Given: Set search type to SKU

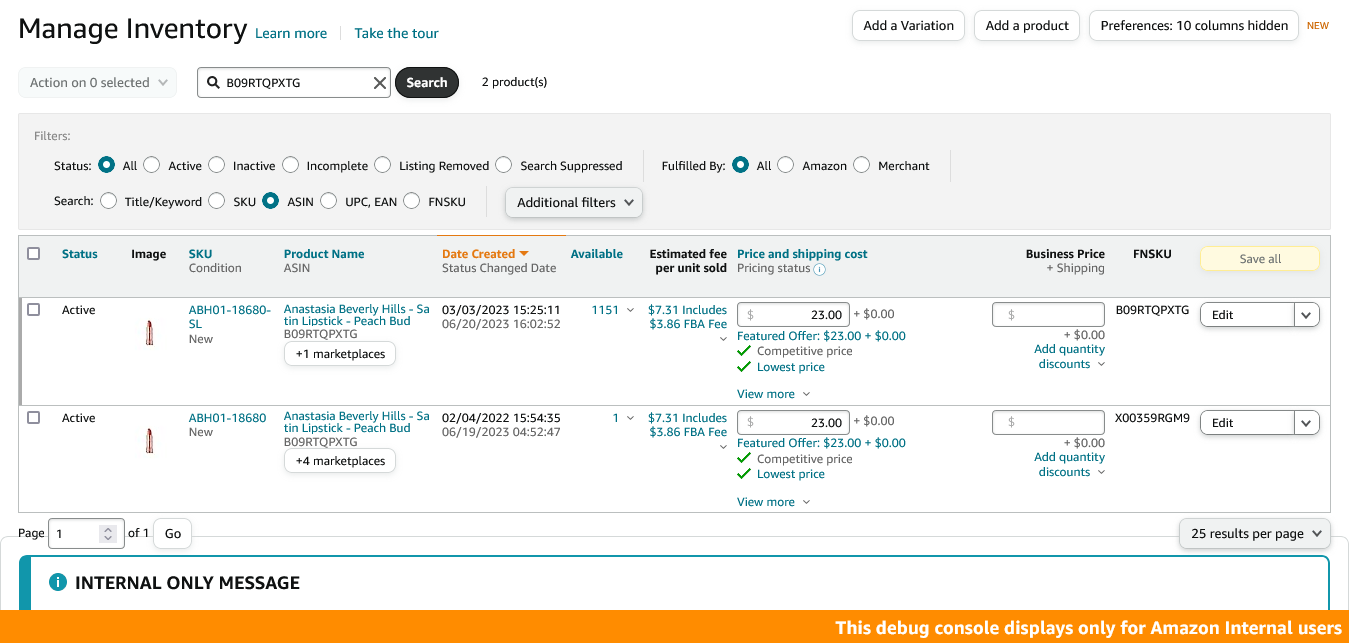Looking at the screenshot, I should coord(217,201).
